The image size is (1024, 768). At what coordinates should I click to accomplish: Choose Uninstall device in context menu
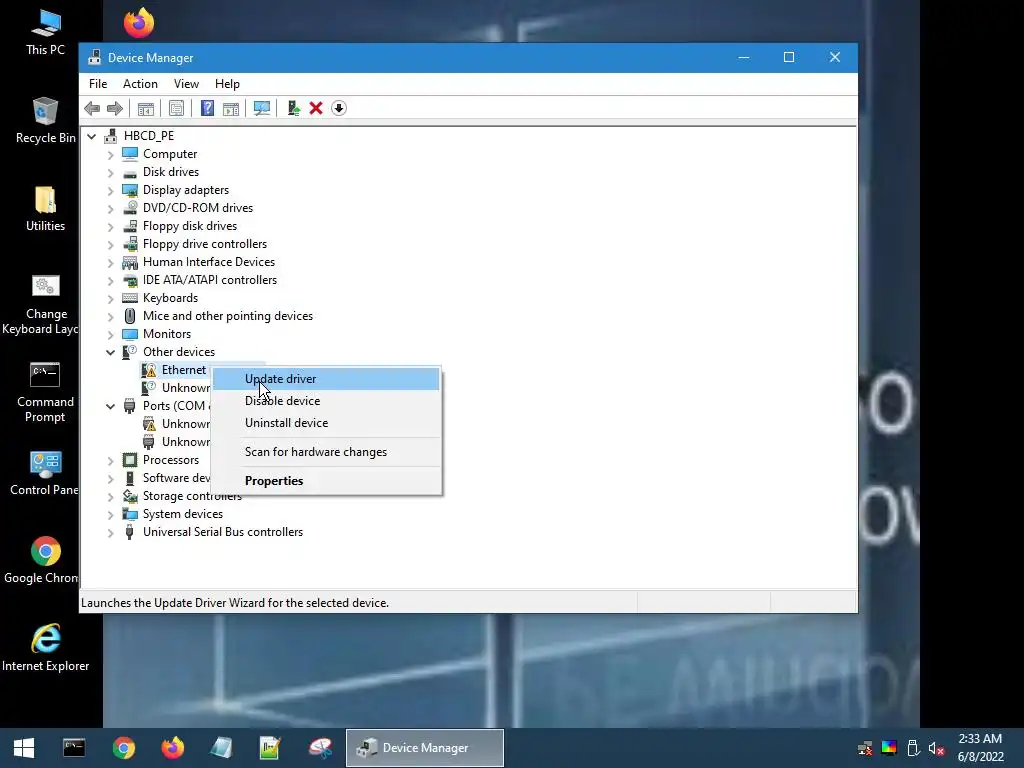point(327,423)
